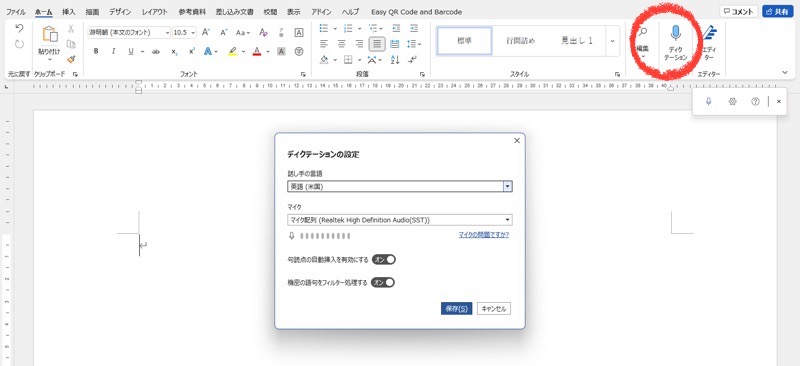800x366 pixels.
Task: Click the Comments (コメント) button
Action: pos(738,12)
